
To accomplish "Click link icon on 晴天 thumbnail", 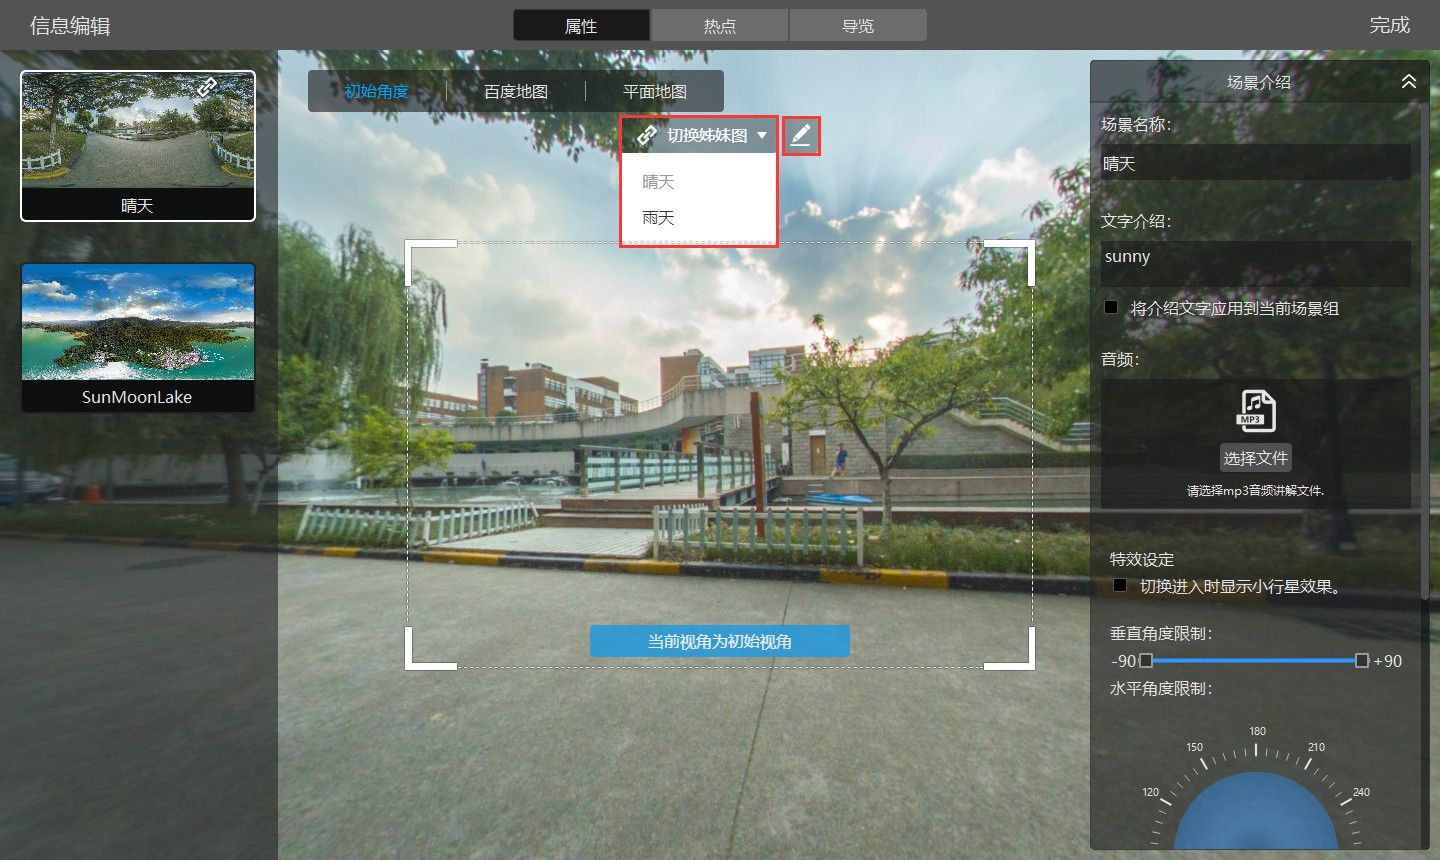I will coord(207,88).
